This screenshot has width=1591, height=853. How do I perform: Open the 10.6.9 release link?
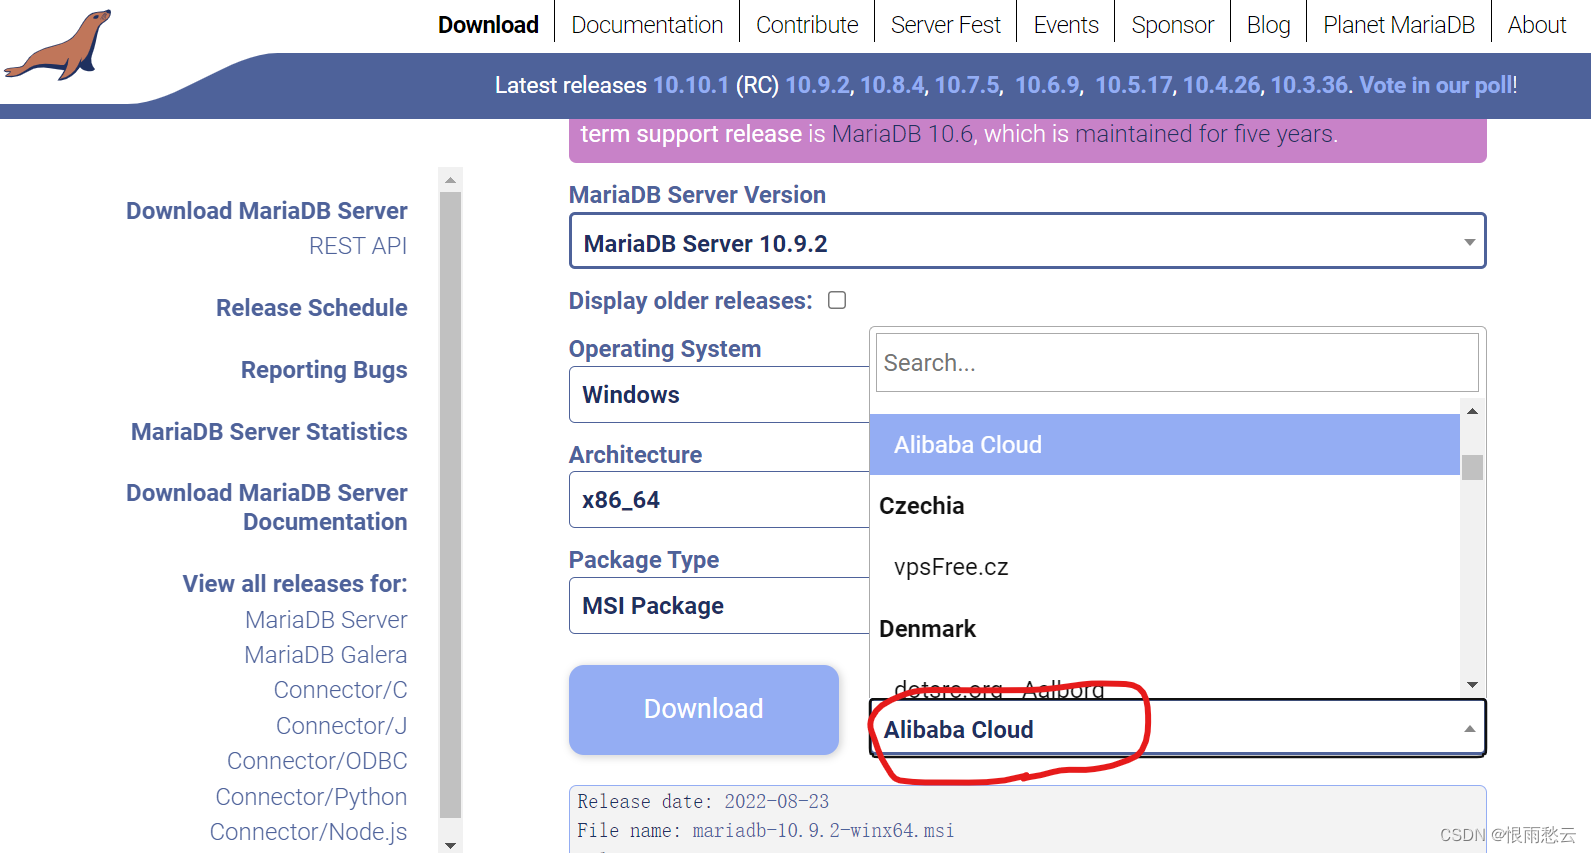pos(1047,85)
